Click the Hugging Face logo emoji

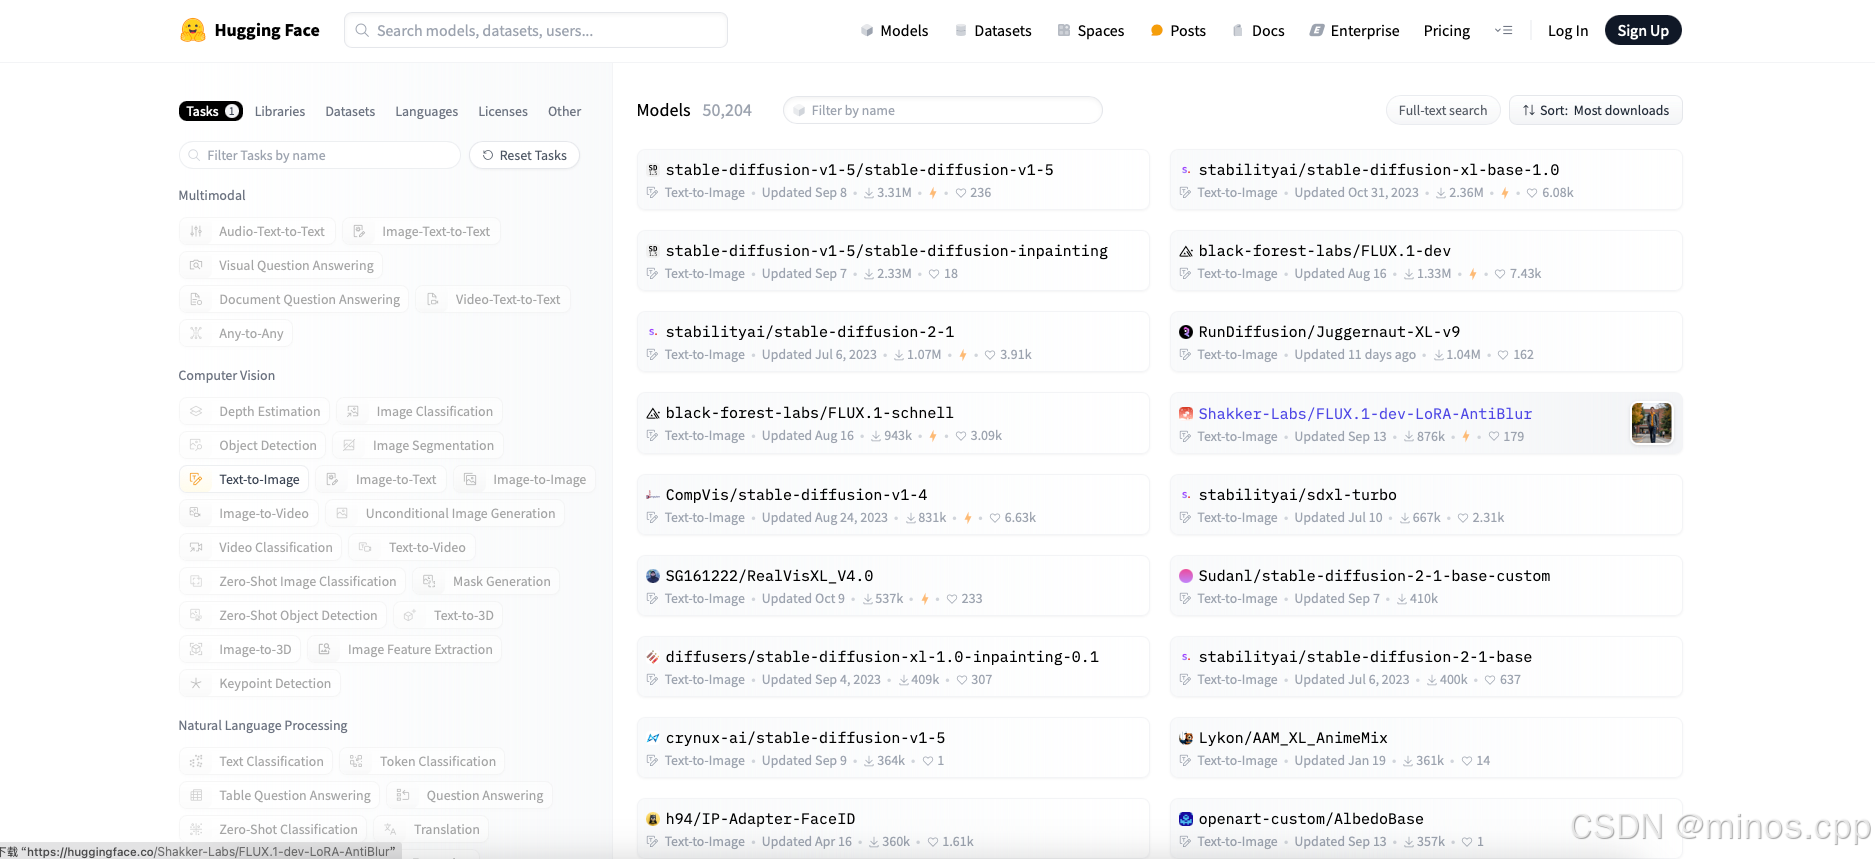[192, 30]
